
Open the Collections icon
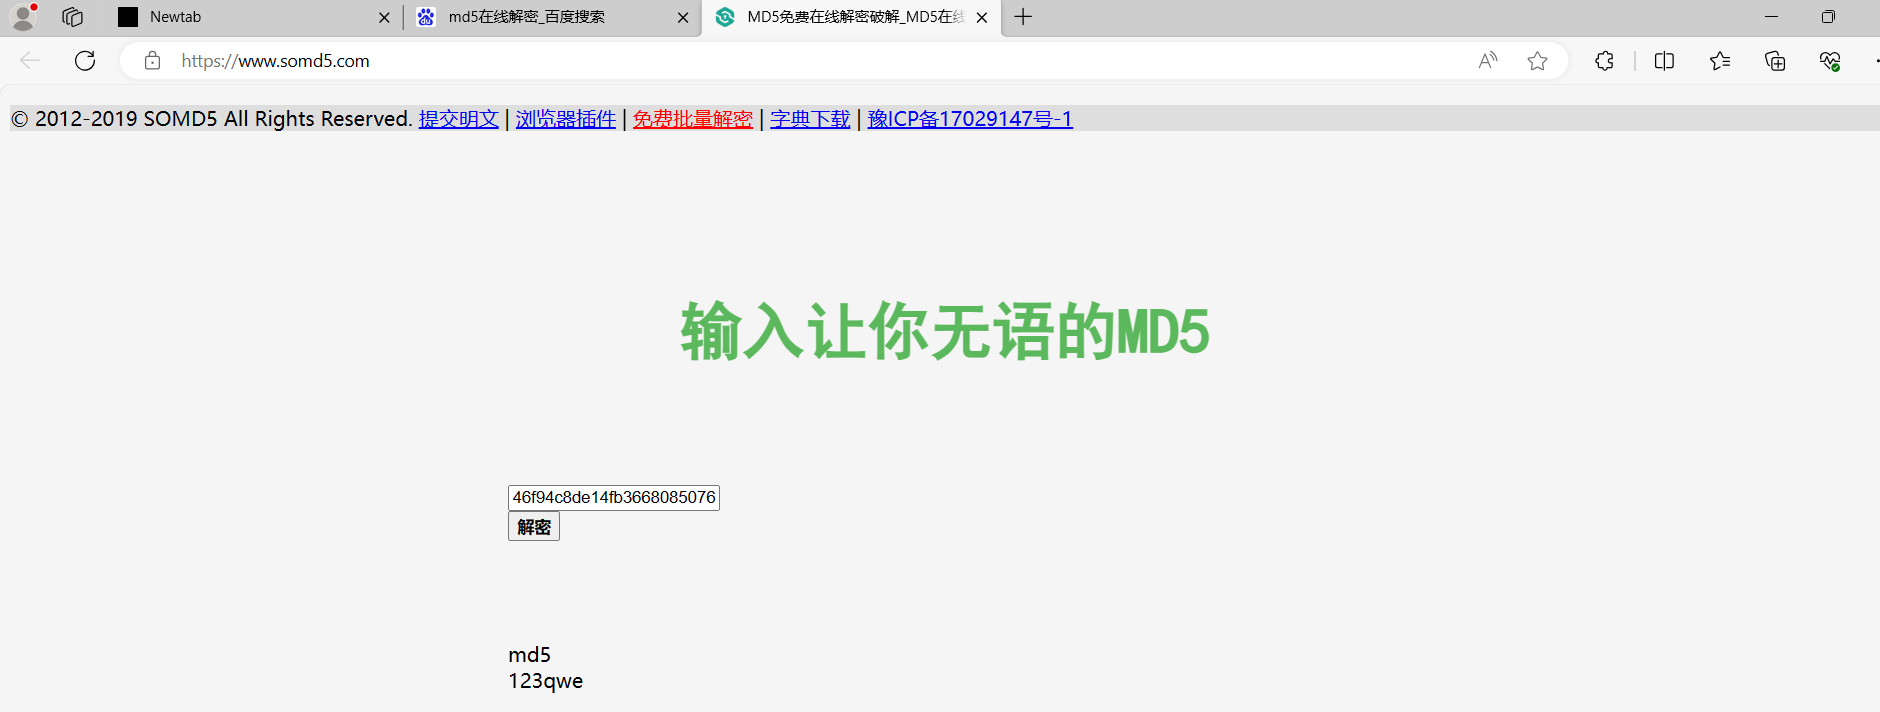coord(1775,61)
